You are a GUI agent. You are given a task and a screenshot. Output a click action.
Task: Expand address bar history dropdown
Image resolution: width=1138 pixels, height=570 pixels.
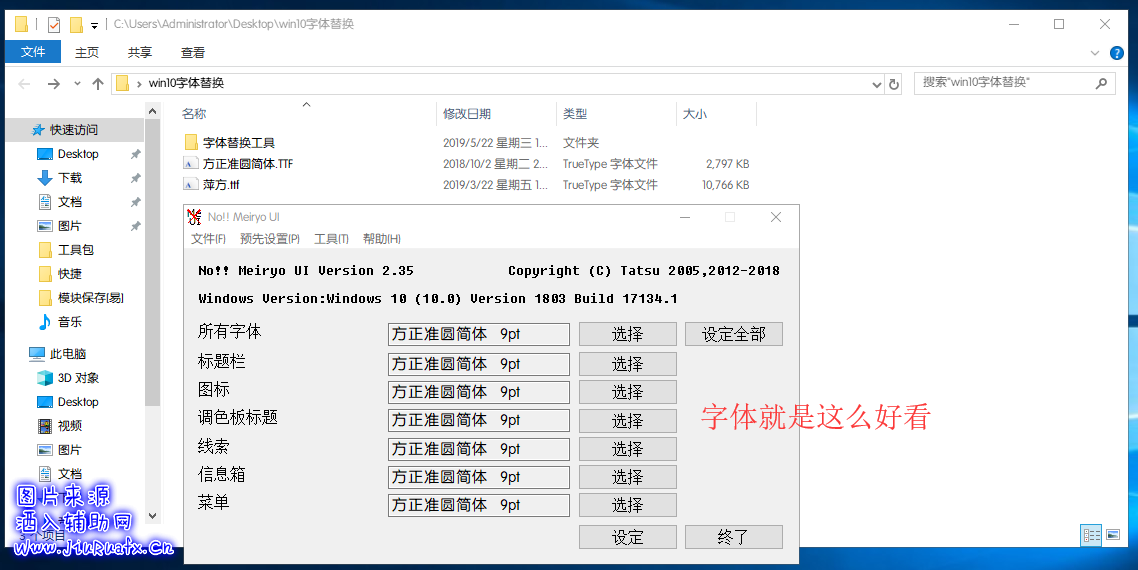[876, 84]
